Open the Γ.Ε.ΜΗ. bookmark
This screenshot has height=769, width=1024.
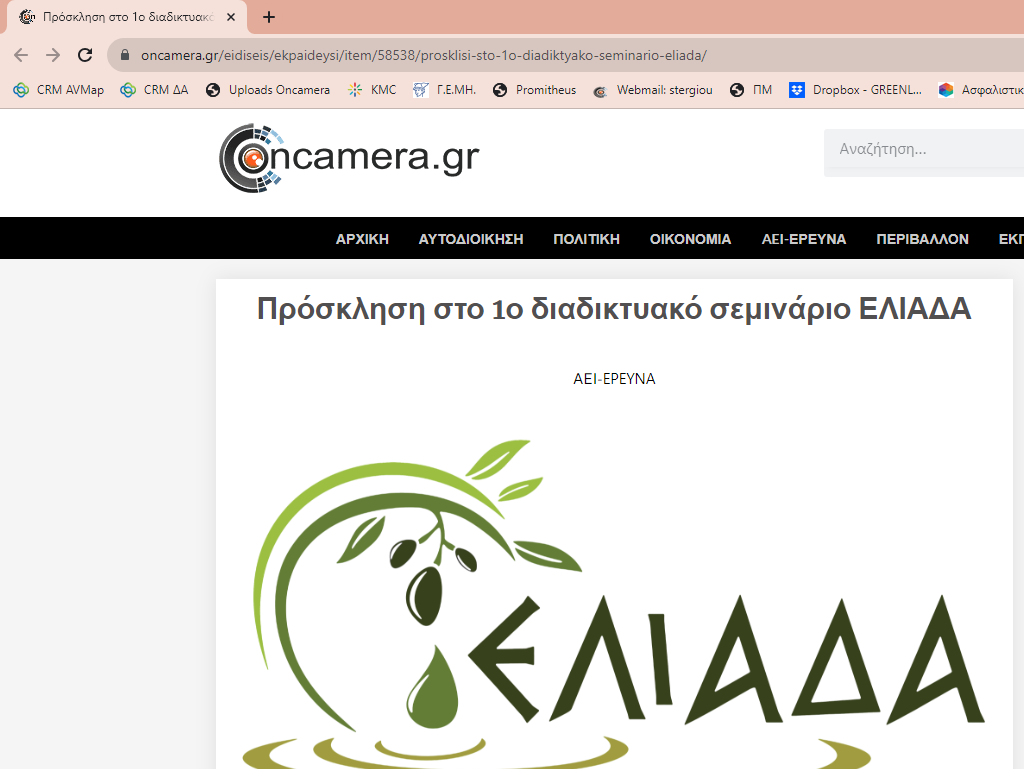[444, 90]
